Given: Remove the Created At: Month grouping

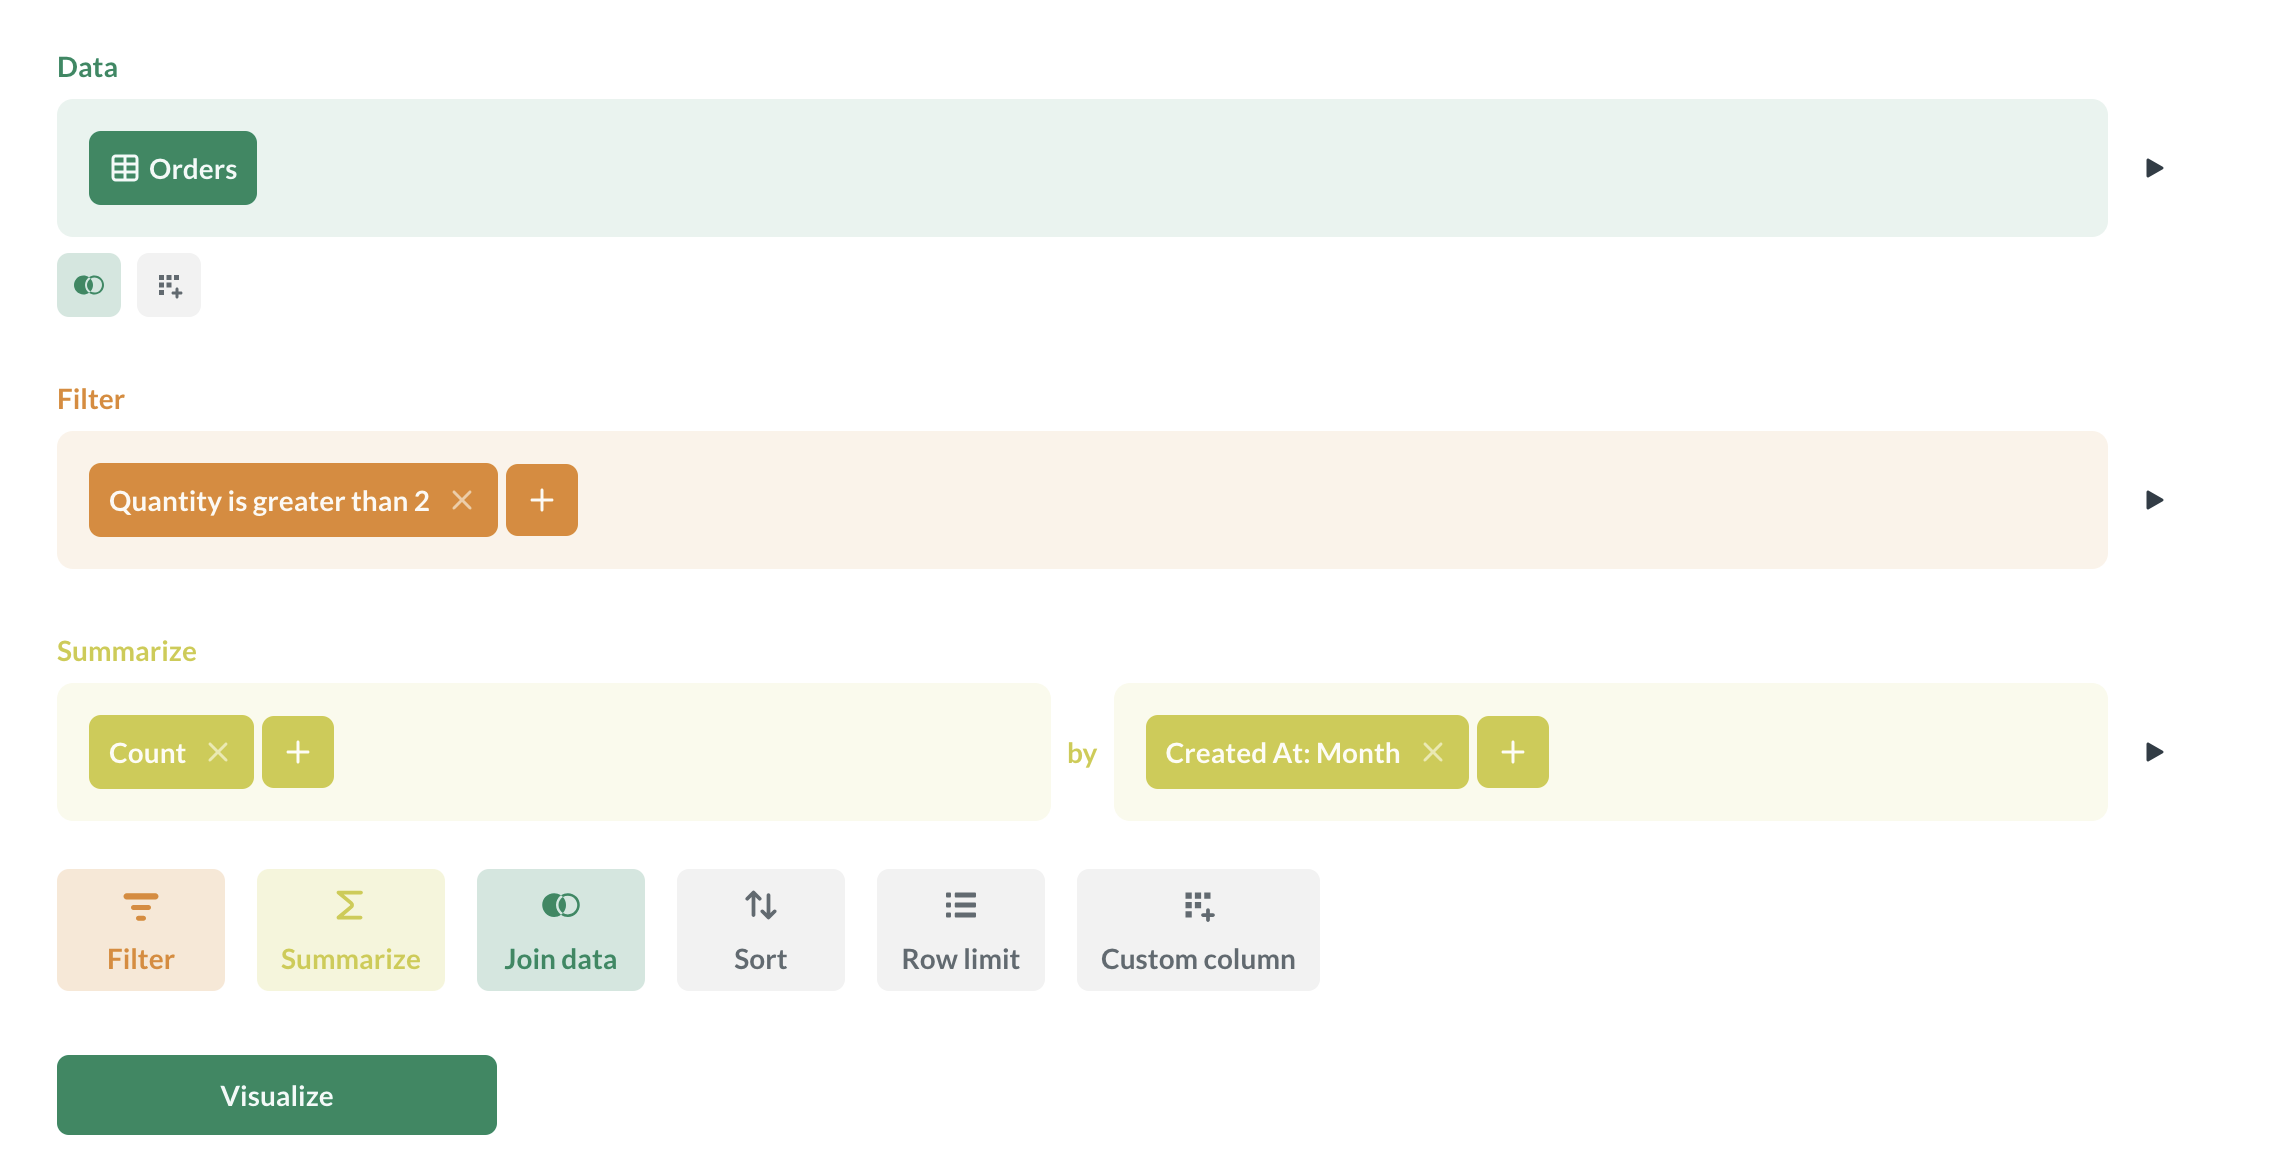Looking at the screenshot, I should (x=1433, y=752).
